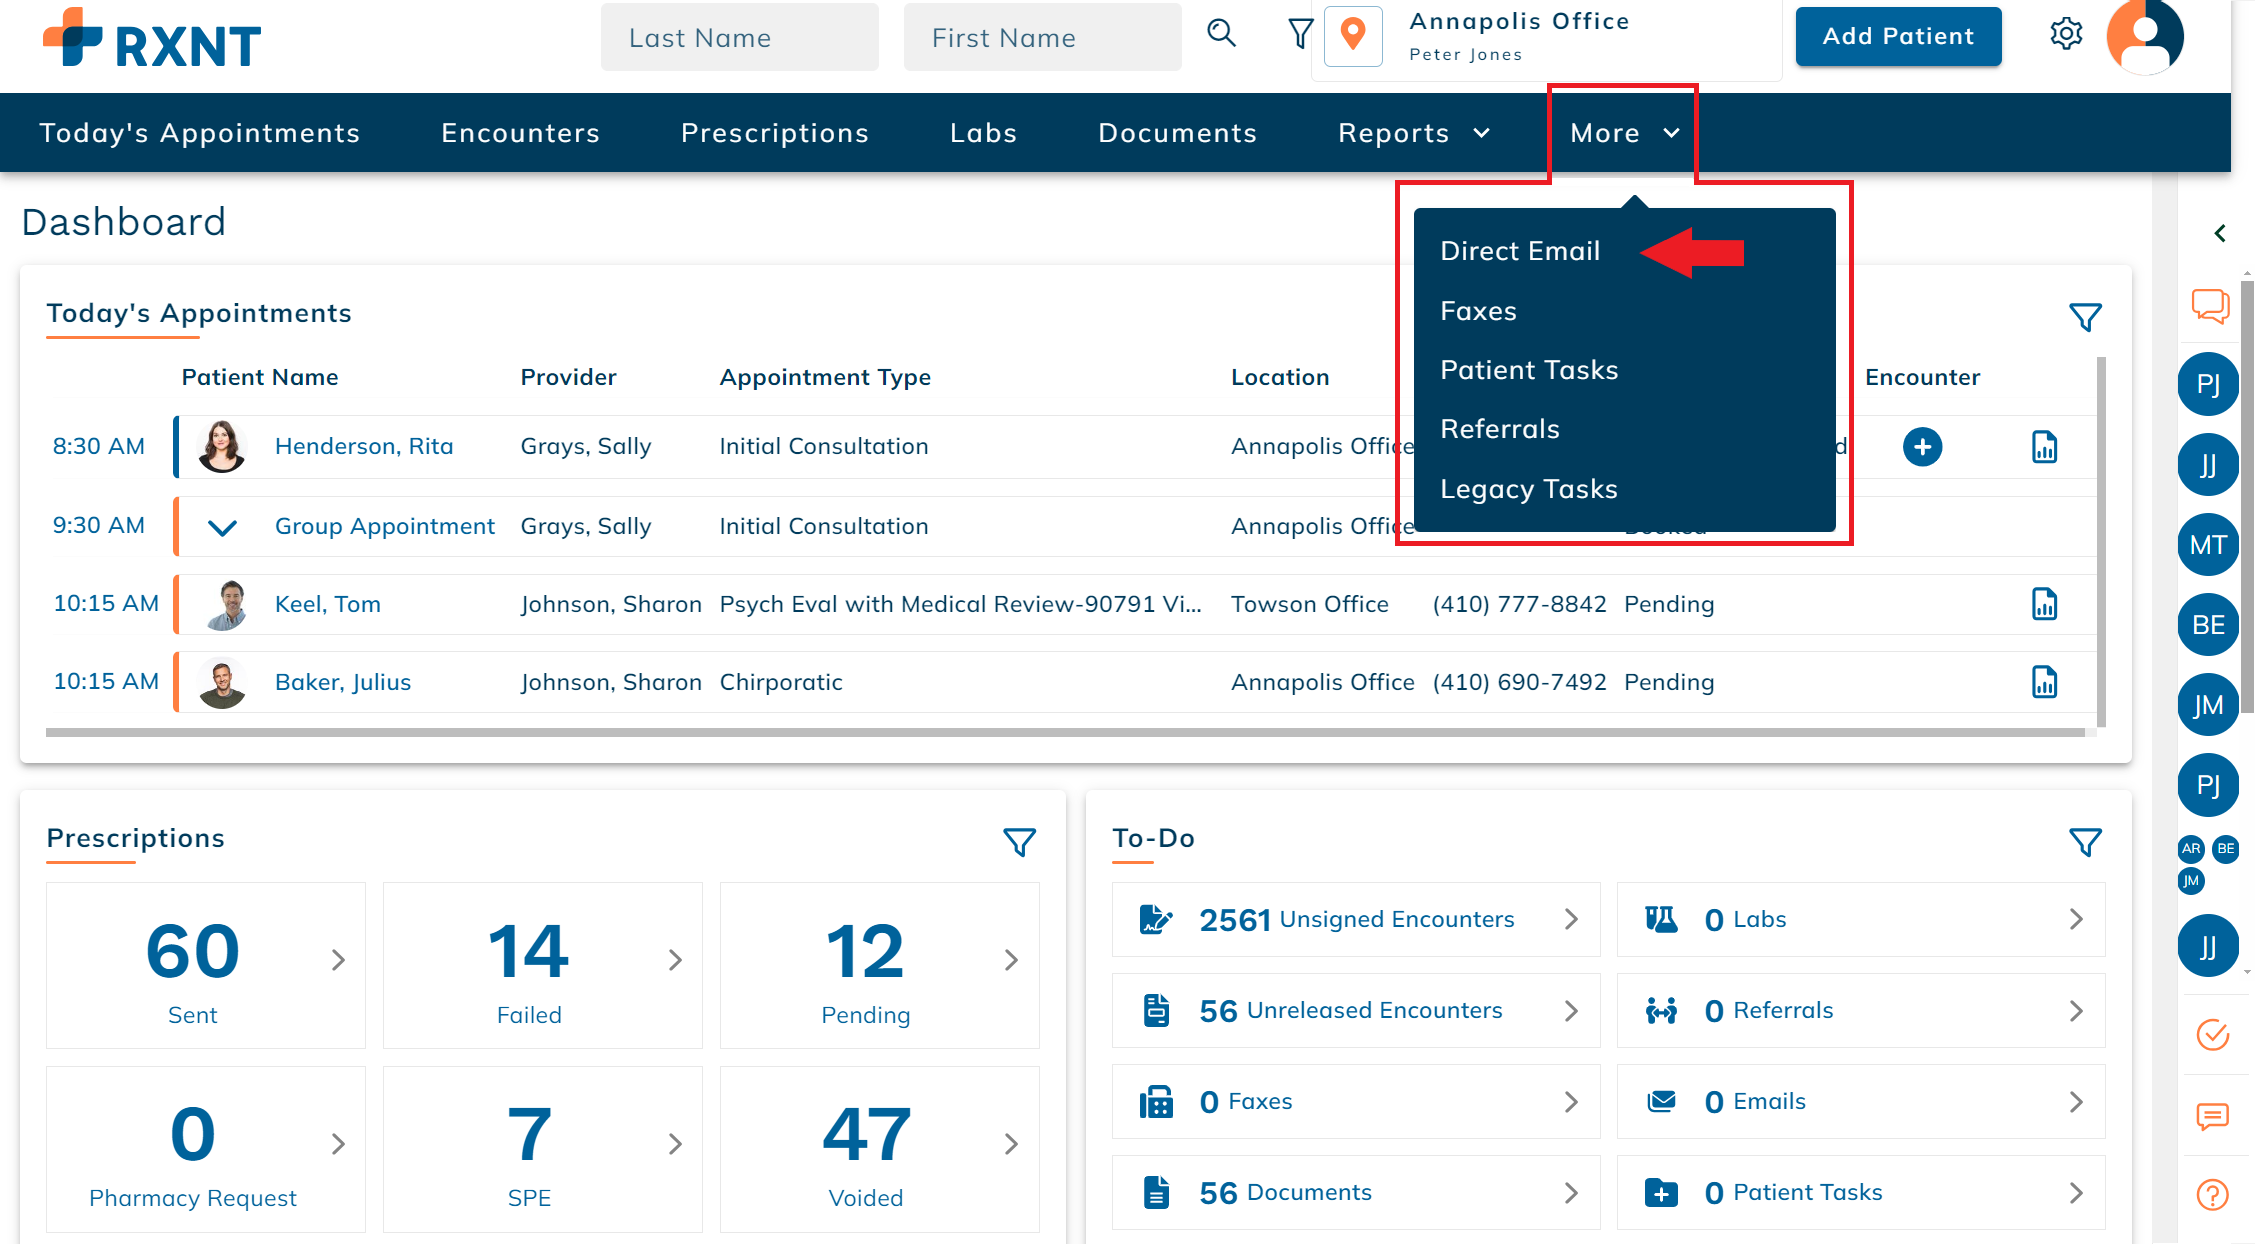This screenshot has height=1244, width=2255.
Task: Open the Labs tab
Action: click(983, 133)
